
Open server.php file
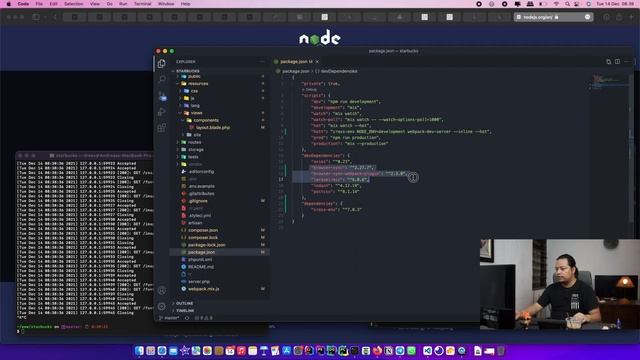click(x=199, y=282)
